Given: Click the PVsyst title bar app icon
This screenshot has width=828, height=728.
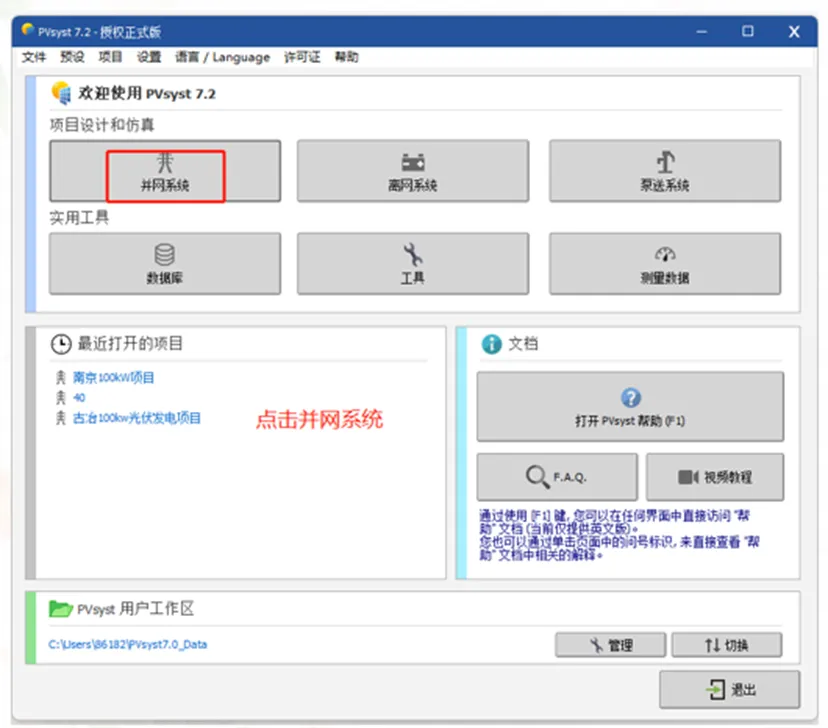Looking at the screenshot, I should click(27, 30).
